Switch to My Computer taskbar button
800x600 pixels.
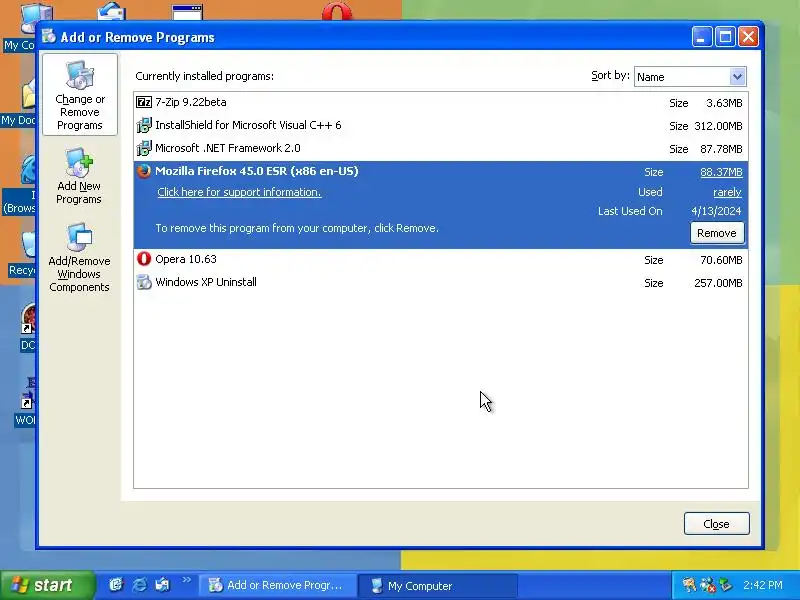438,585
